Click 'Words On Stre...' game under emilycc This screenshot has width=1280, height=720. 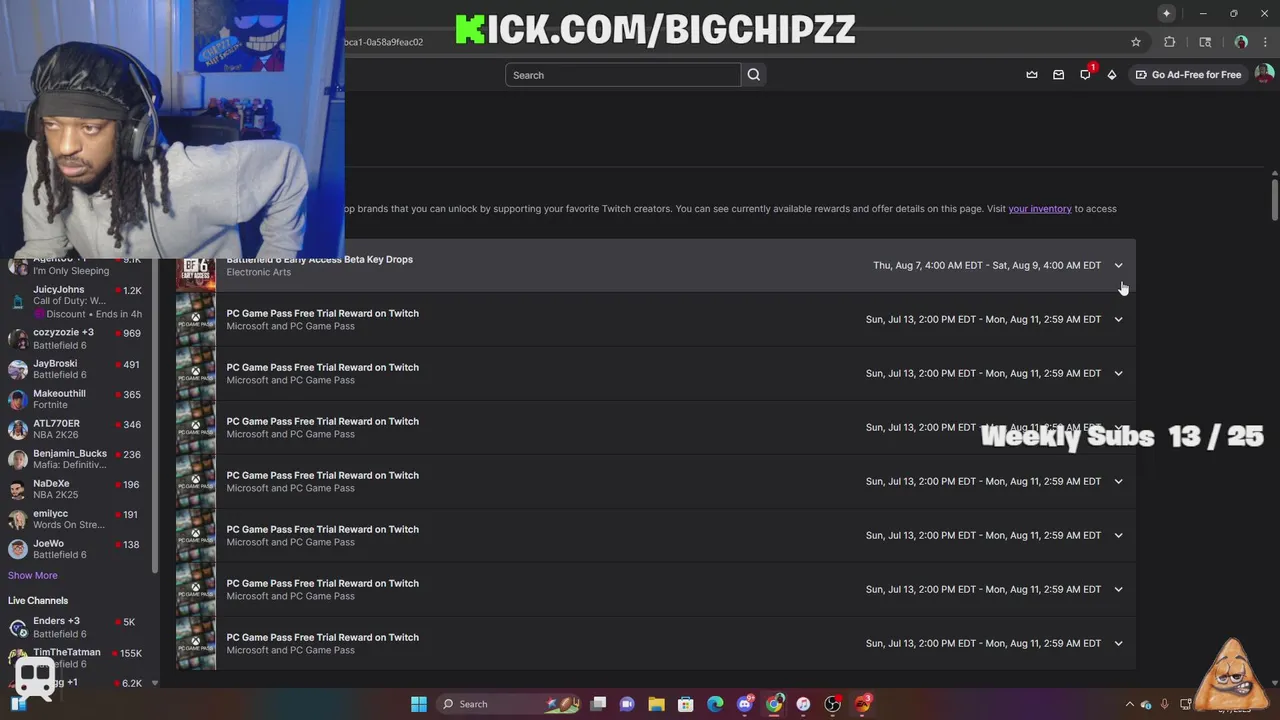point(69,525)
